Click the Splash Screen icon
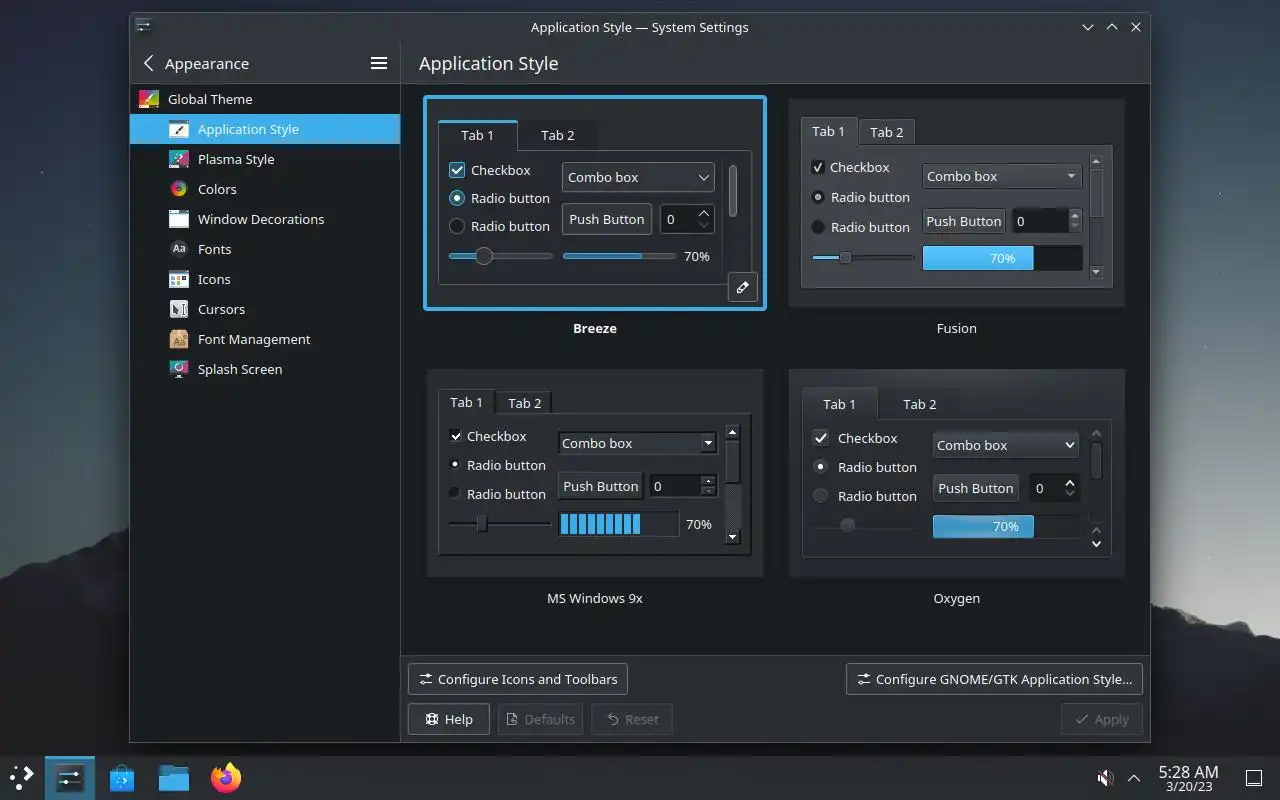The width and height of the screenshot is (1280, 800). (179, 369)
